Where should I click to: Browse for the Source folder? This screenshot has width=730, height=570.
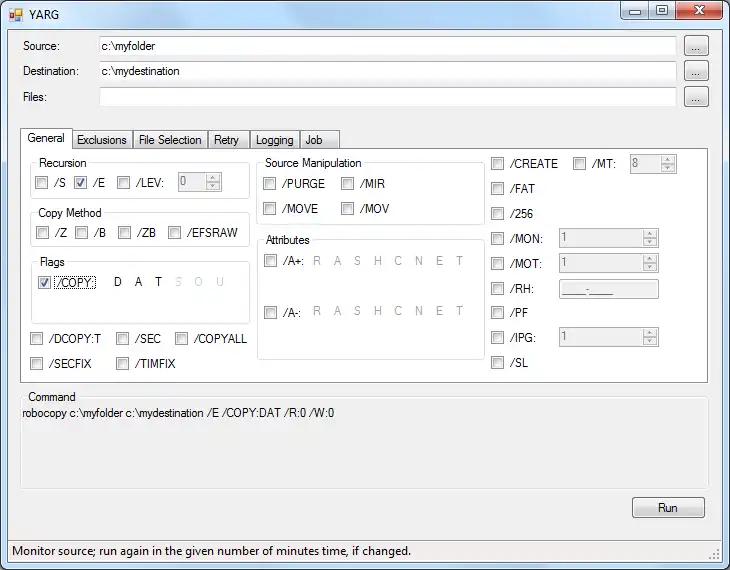point(696,46)
